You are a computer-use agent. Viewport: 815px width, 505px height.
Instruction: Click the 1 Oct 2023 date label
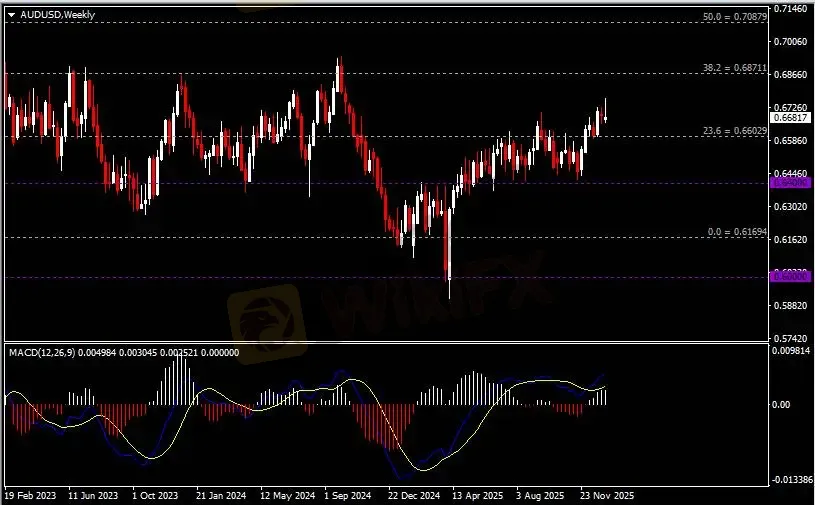pos(155,495)
